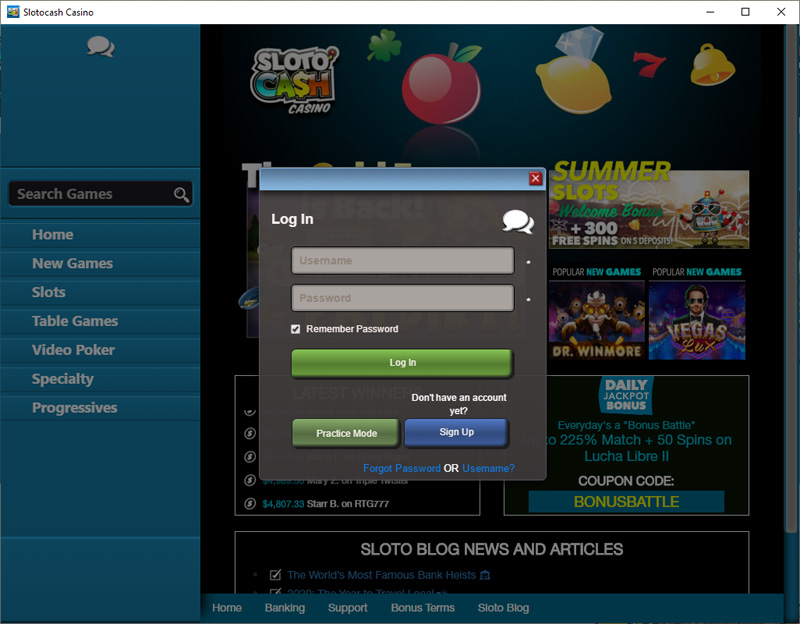Open the forgot Username? link
Viewport: 800px width, 624px height.
[488, 468]
